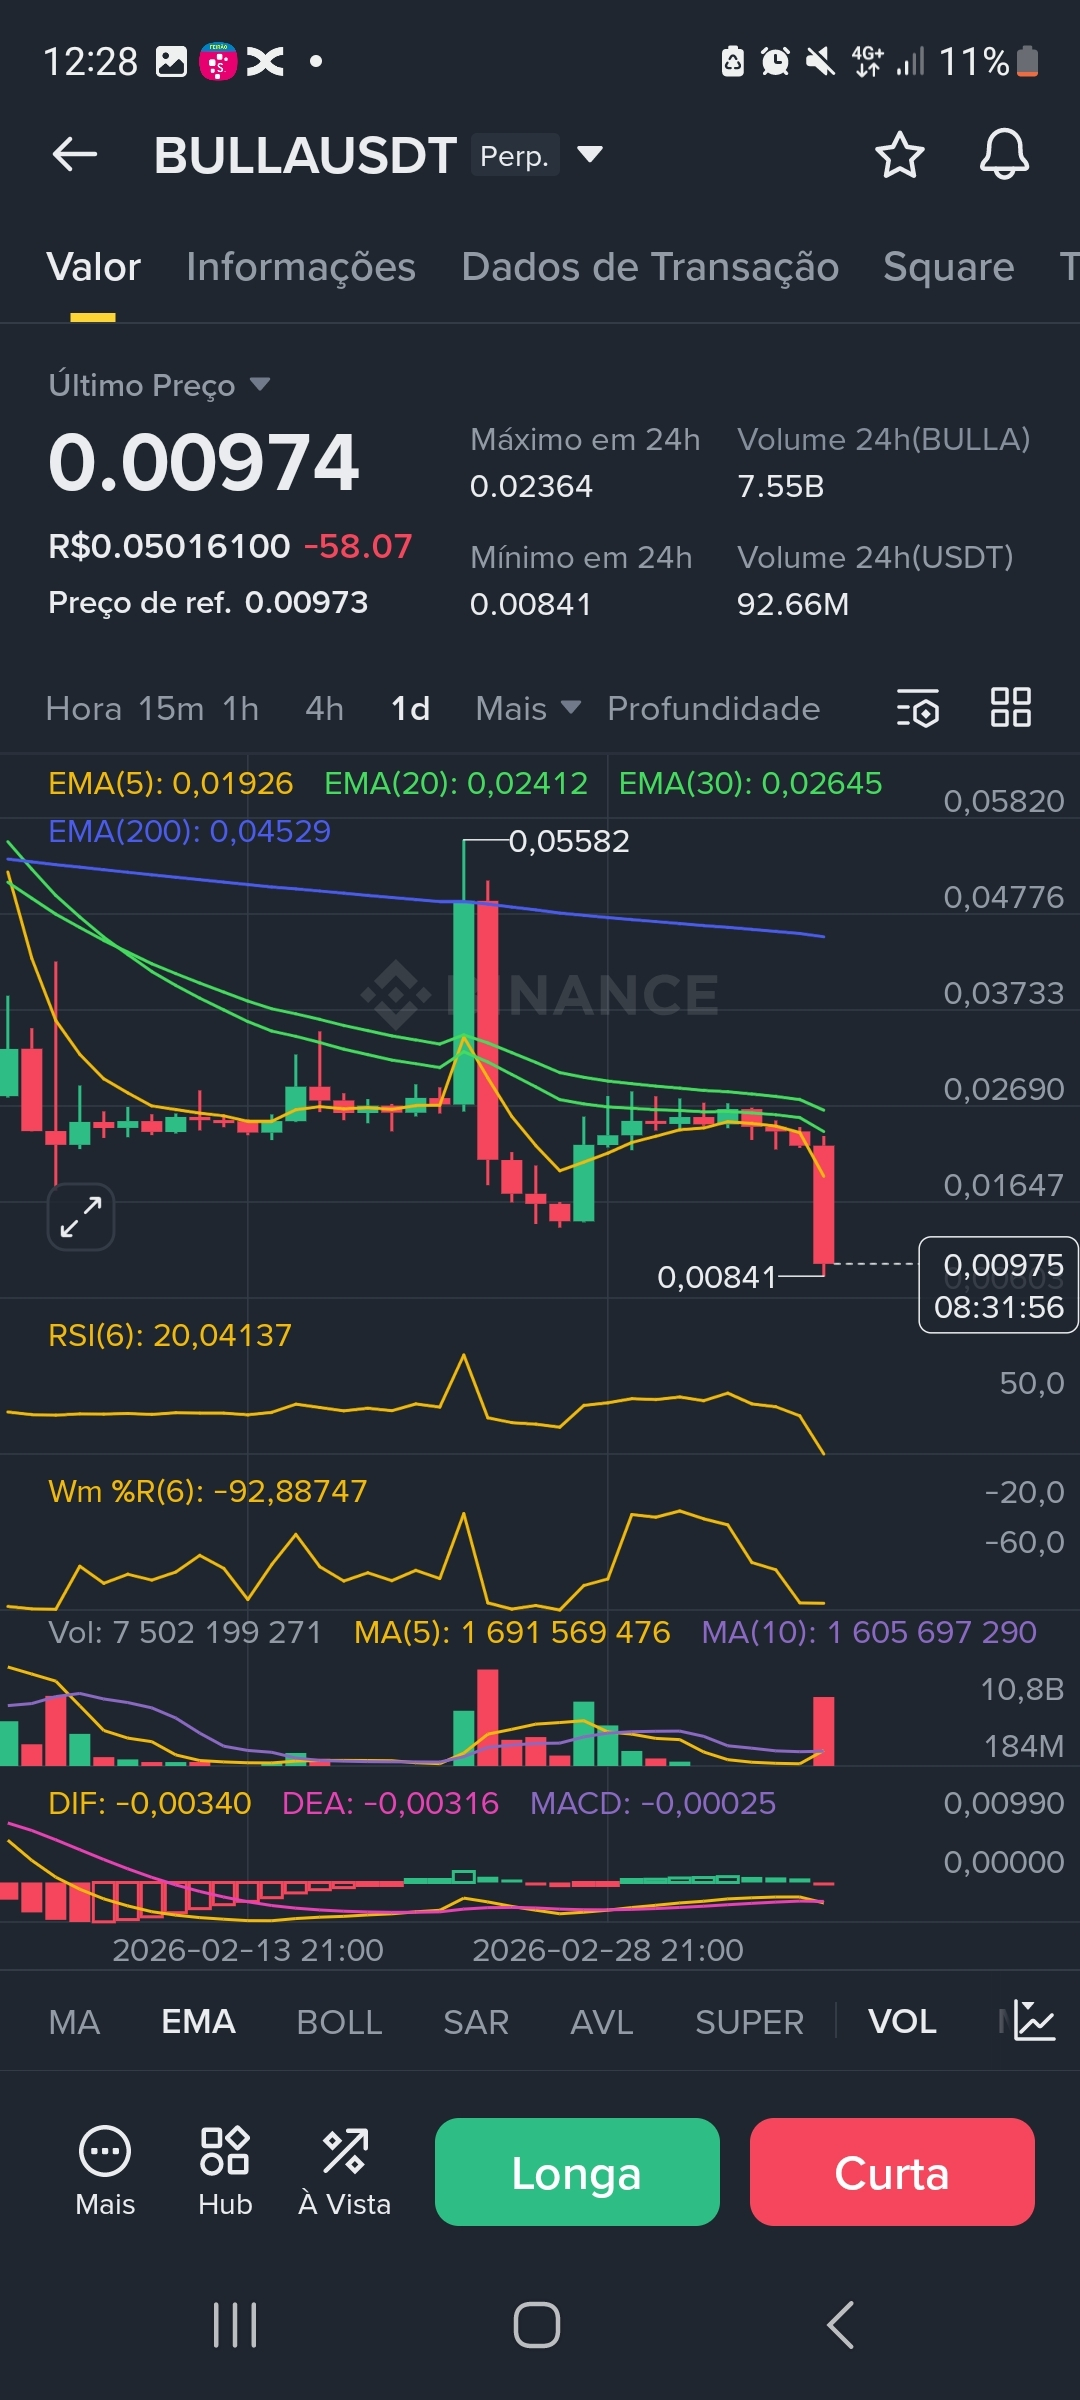Add pair to favorites with star icon
The width and height of the screenshot is (1080, 2400).
(899, 155)
